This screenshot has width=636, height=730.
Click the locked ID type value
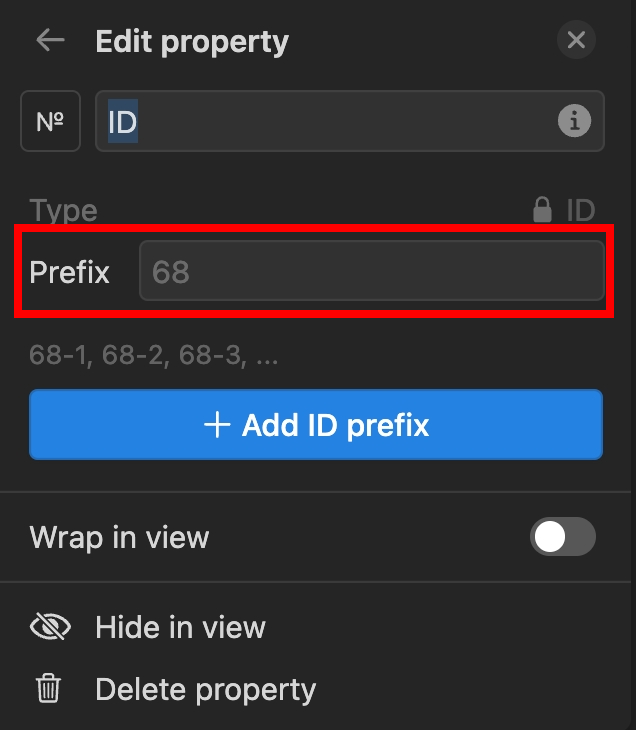tap(581, 210)
